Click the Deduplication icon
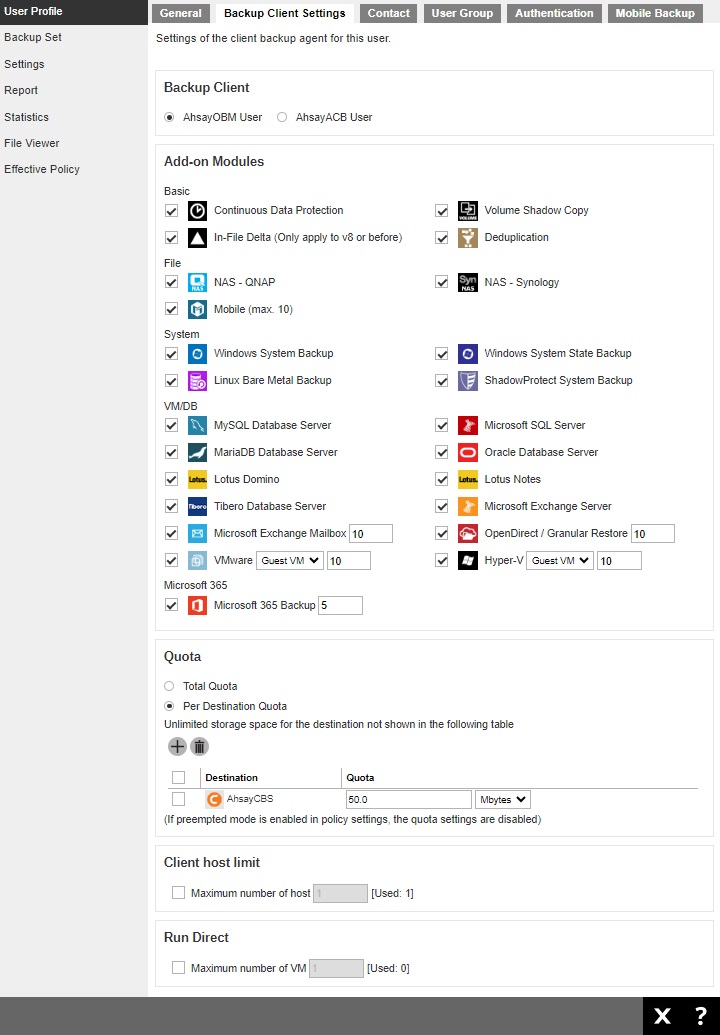Image resolution: width=720 pixels, height=1035 pixels. [468, 238]
